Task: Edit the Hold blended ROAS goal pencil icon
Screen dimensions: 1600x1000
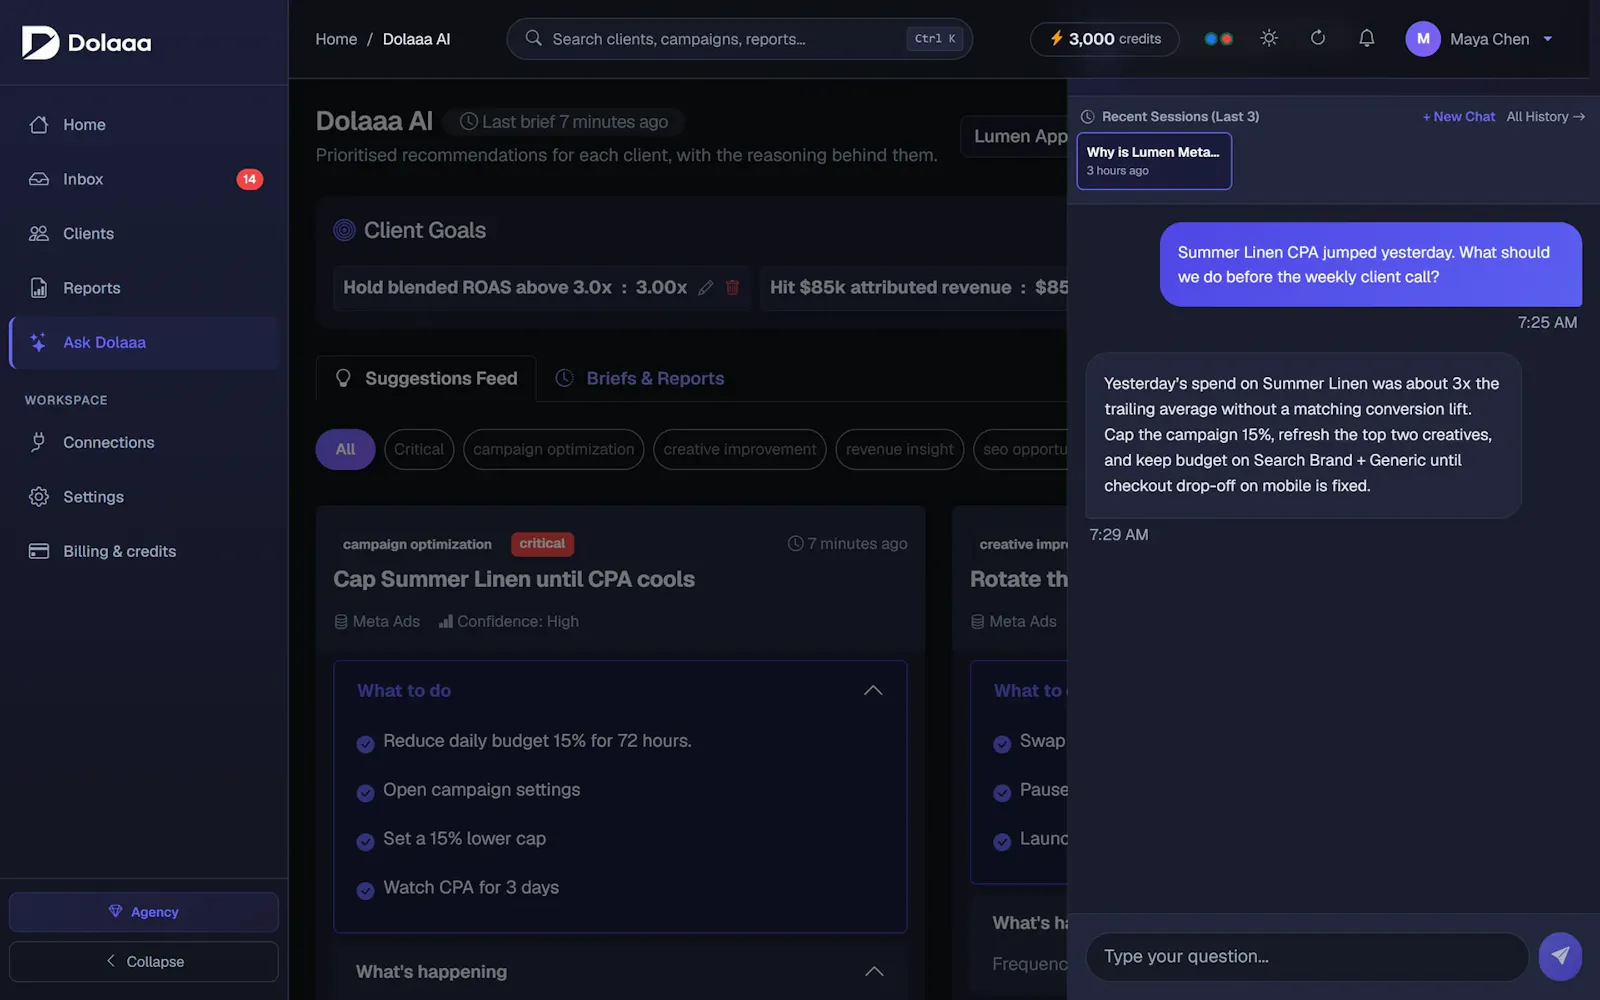Action: pos(706,288)
